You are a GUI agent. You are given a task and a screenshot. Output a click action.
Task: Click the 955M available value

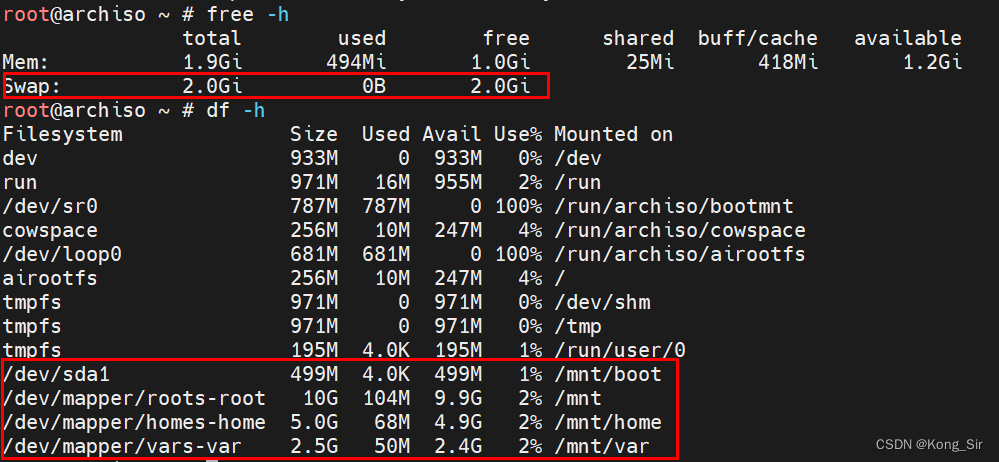click(457, 183)
